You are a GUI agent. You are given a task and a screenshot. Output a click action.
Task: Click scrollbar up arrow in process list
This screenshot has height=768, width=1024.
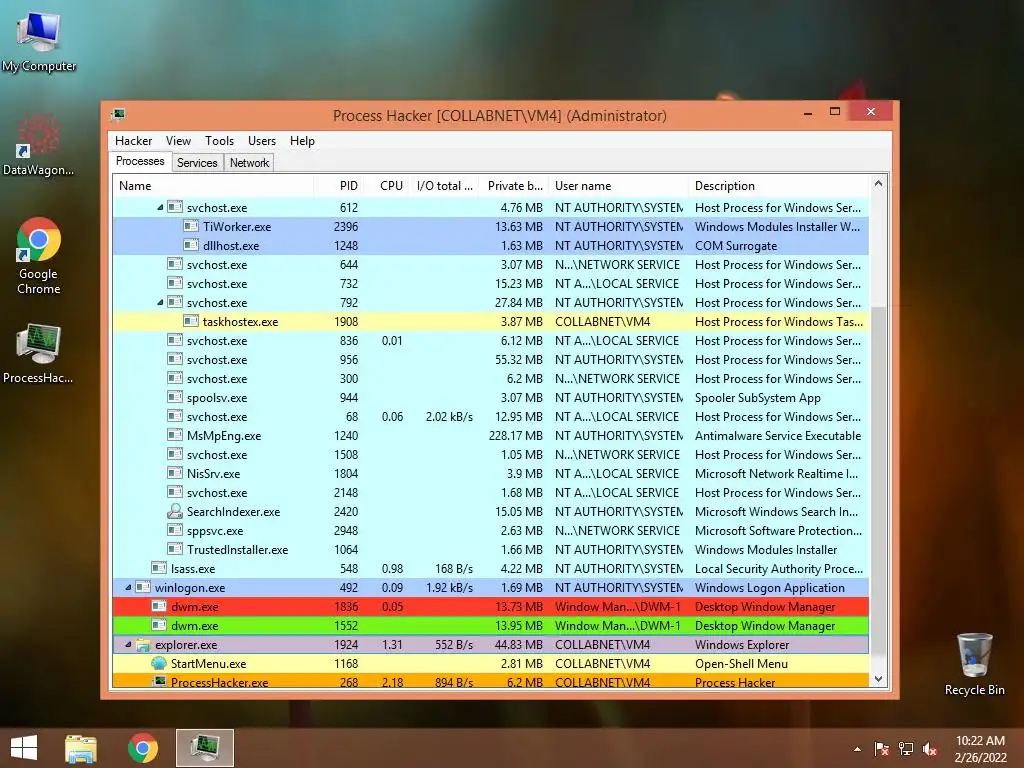878,184
